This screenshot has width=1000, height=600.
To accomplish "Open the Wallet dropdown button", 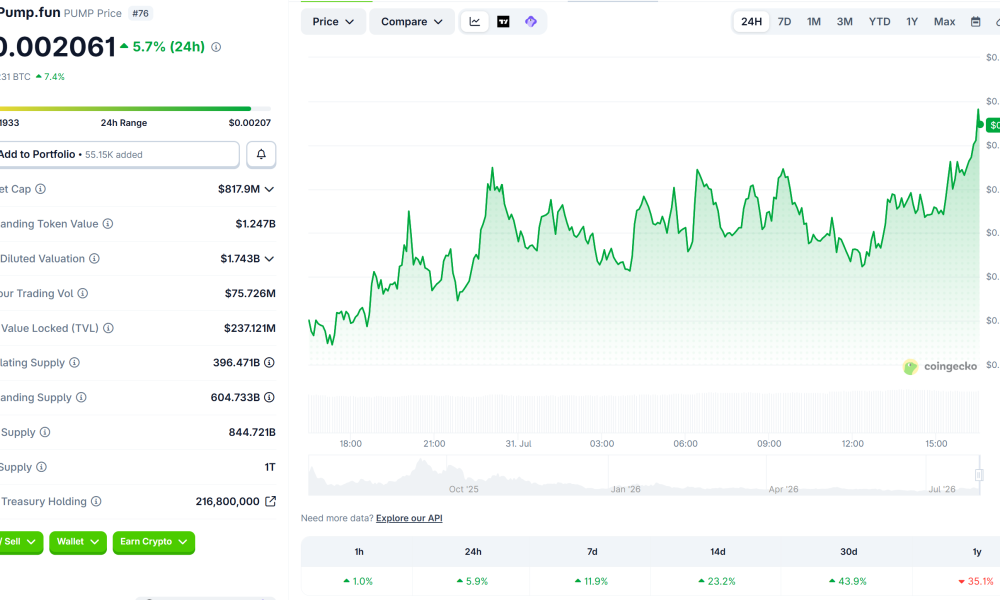I will point(78,542).
